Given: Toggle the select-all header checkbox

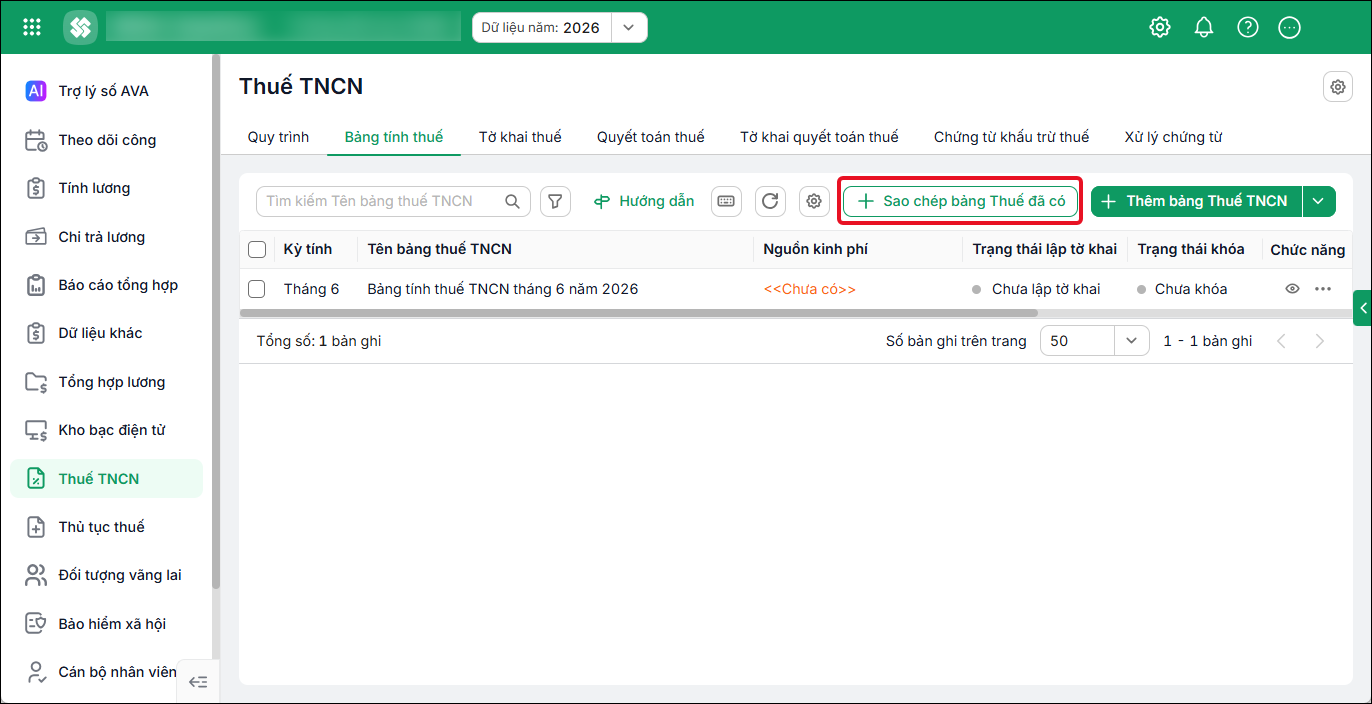Looking at the screenshot, I should [x=257, y=249].
